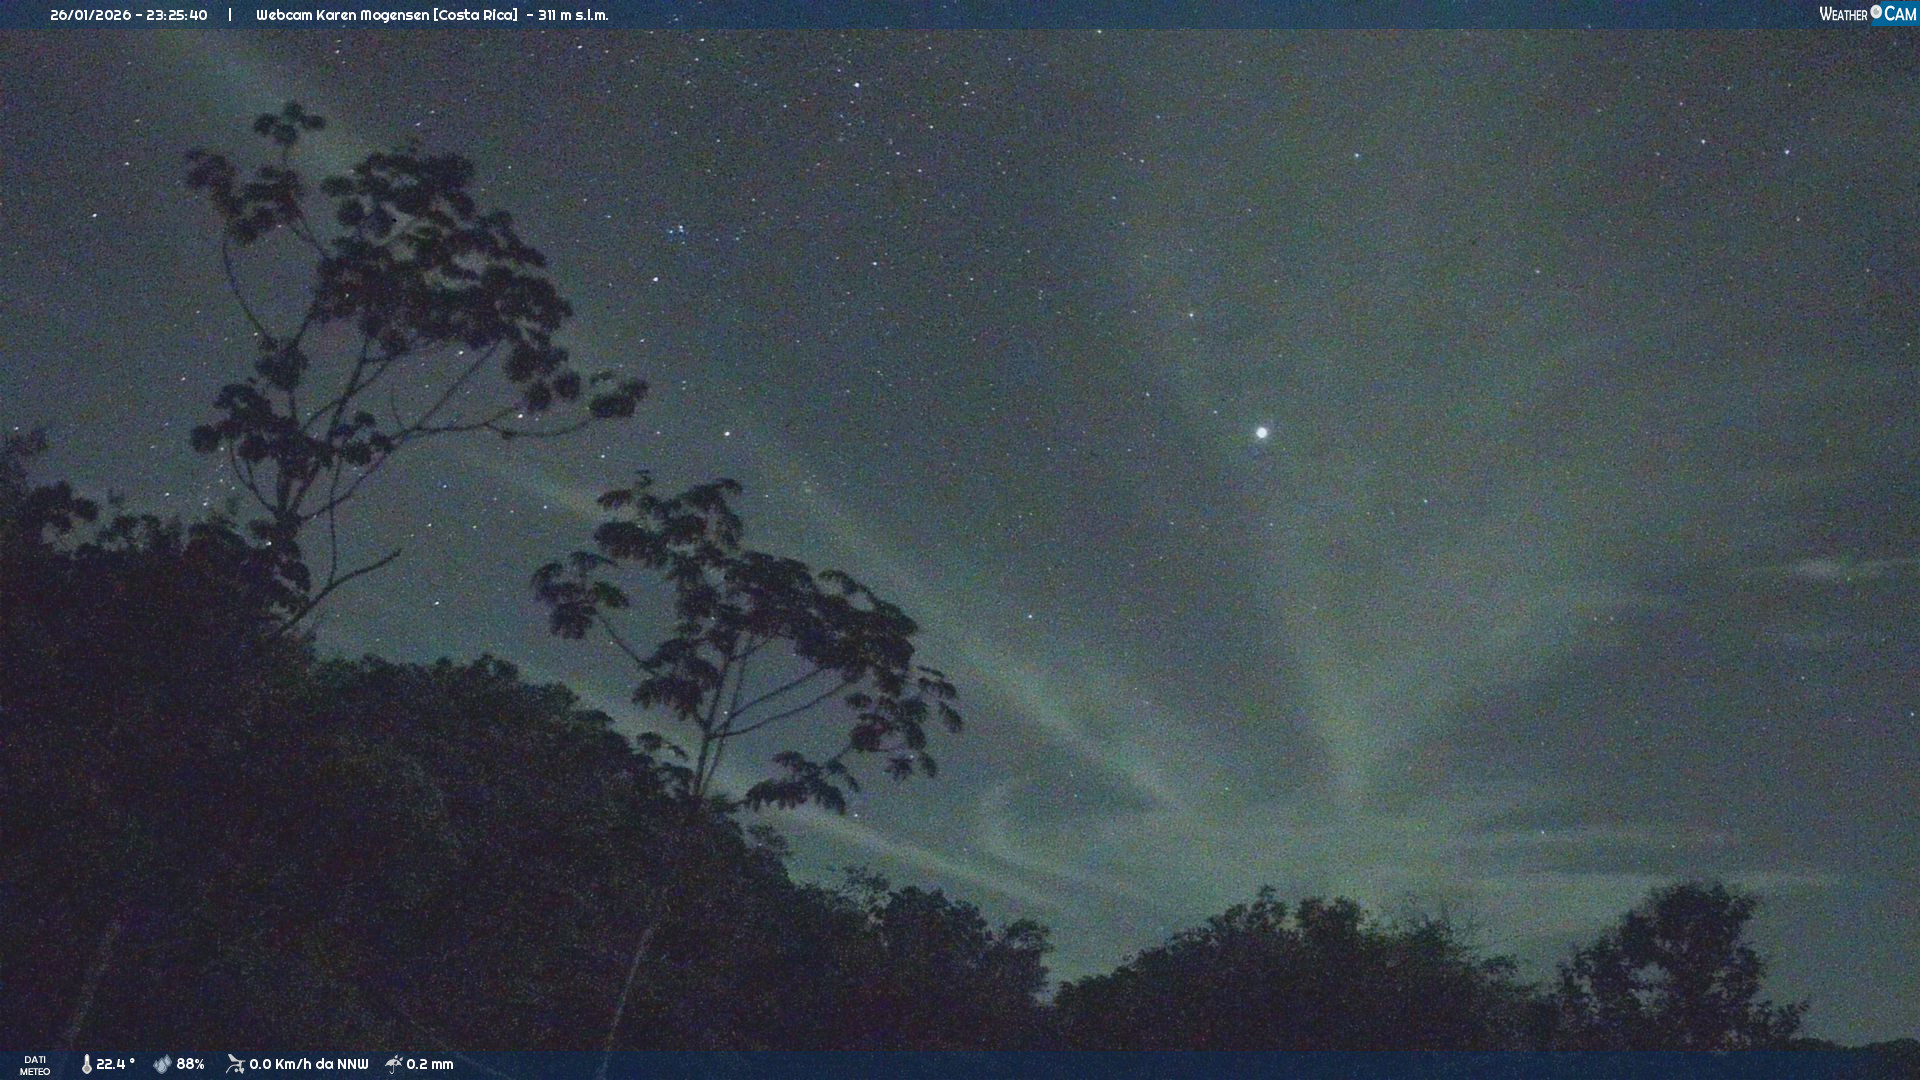Click the 88% humidity value

coord(190,1064)
